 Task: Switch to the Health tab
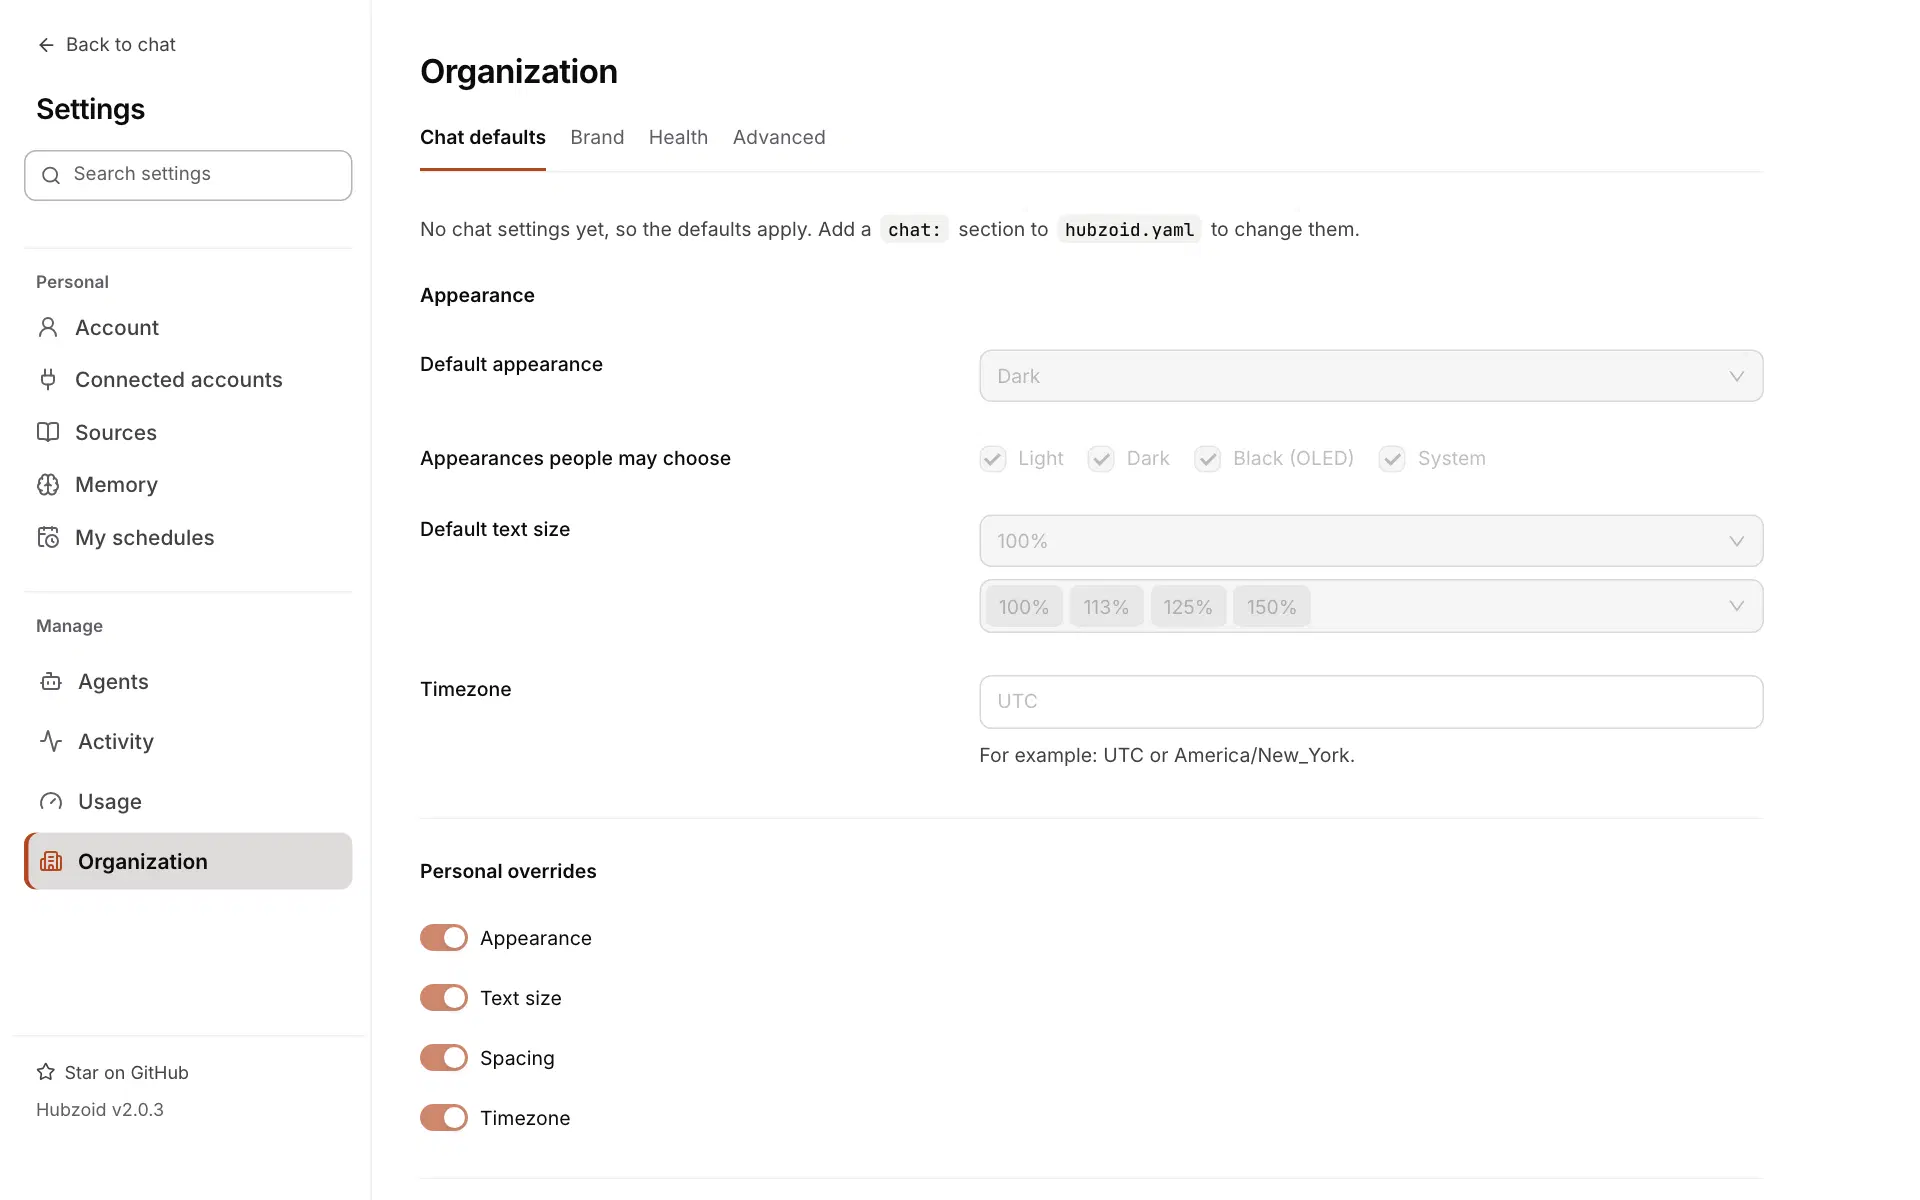[x=678, y=138]
